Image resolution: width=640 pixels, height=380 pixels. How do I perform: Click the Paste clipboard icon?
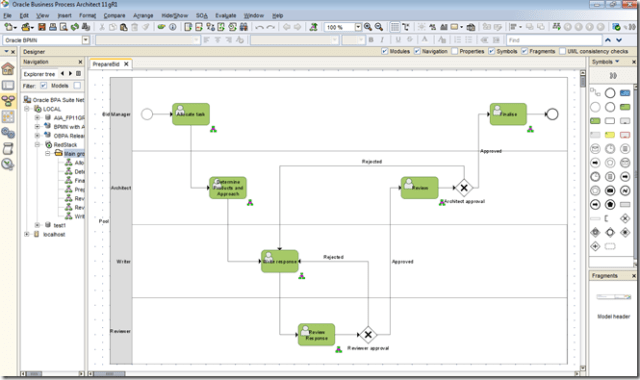point(123,27)
